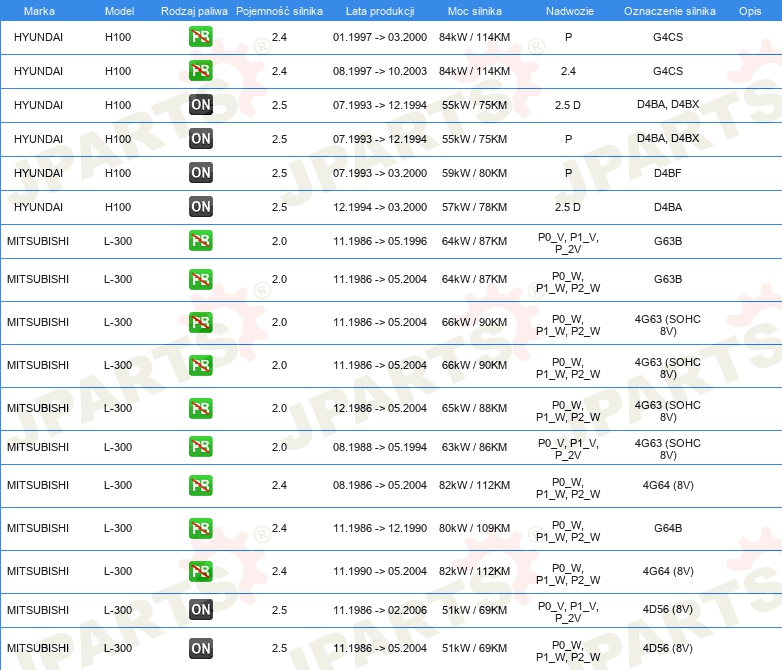782x670 pixels.
Task: Click the 80kW / 109KM power cell
Action: (474, 528)
